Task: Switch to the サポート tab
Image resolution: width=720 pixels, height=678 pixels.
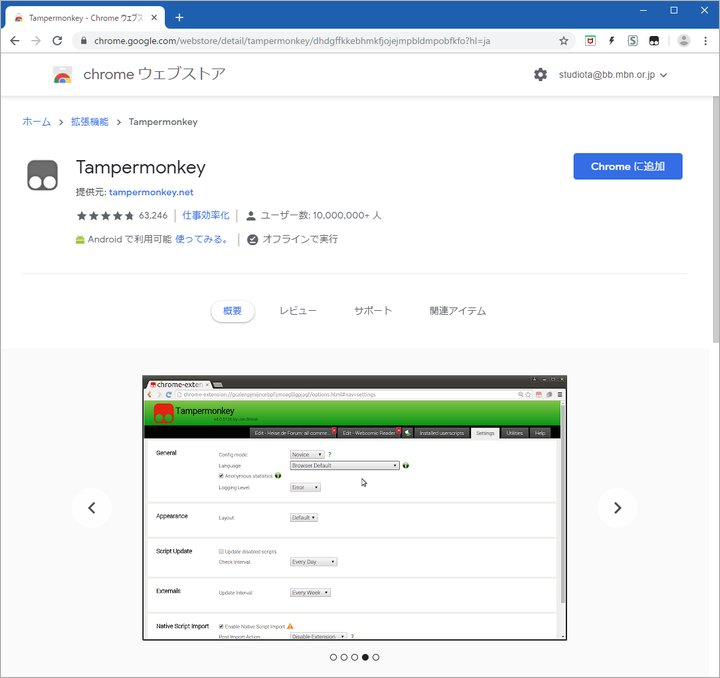Action: click(x=373, y=311)
